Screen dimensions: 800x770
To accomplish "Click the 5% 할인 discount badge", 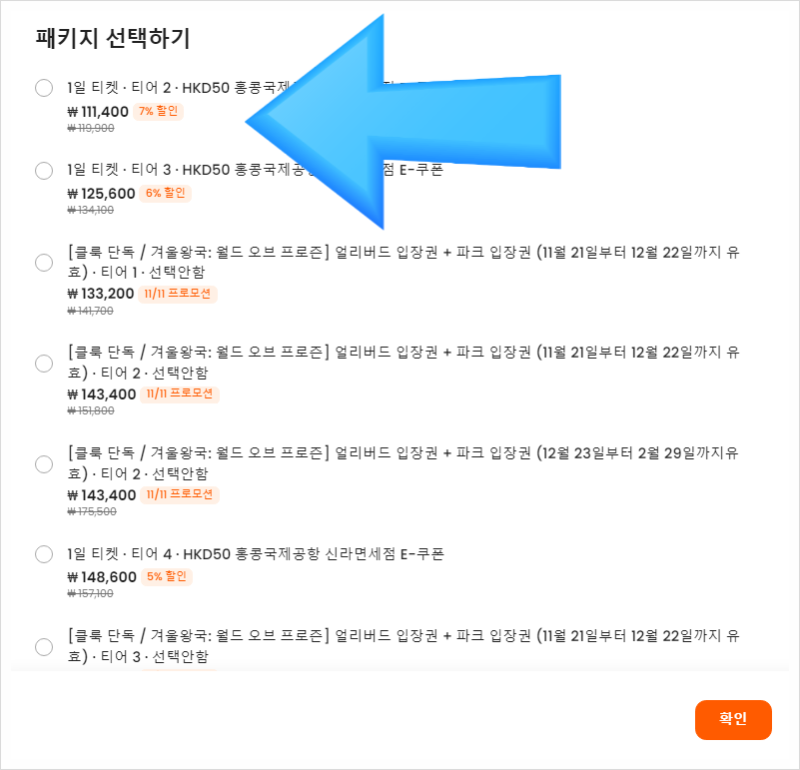I will click(x=167, y=577).
